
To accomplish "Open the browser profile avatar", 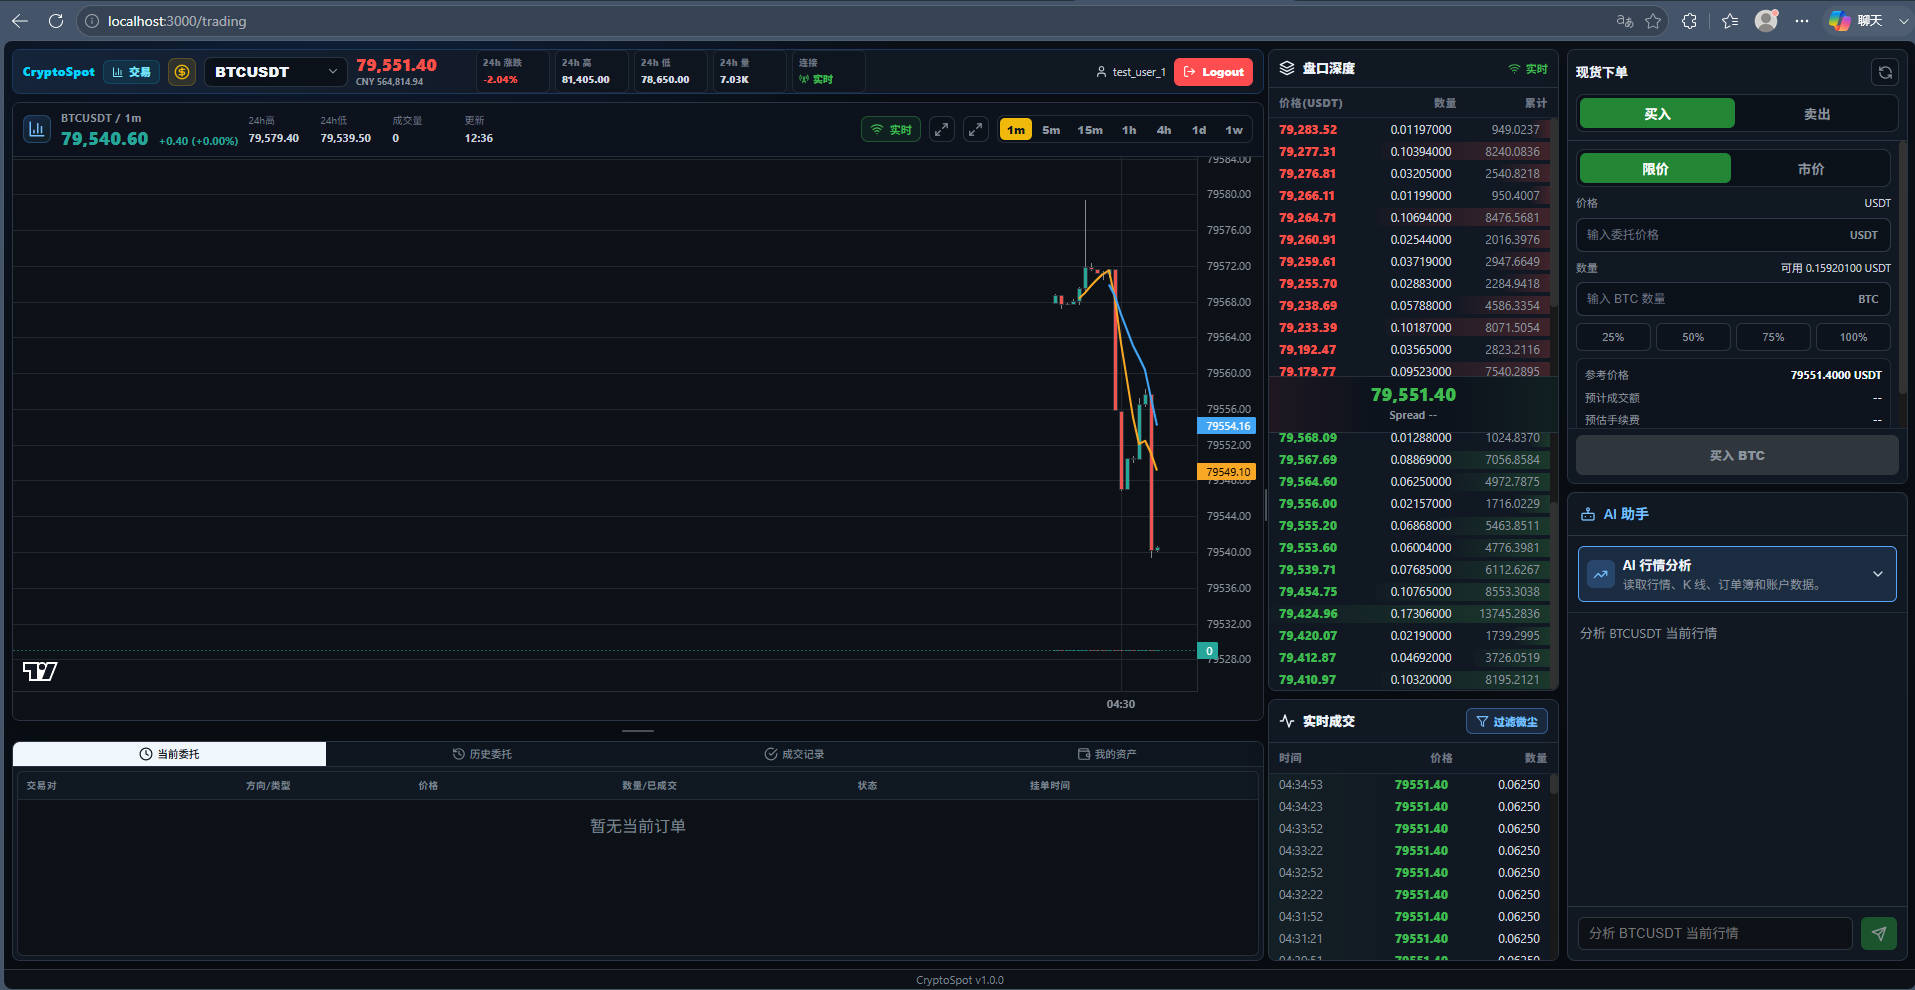I will pyautogui.click(x=1767, y=20).
